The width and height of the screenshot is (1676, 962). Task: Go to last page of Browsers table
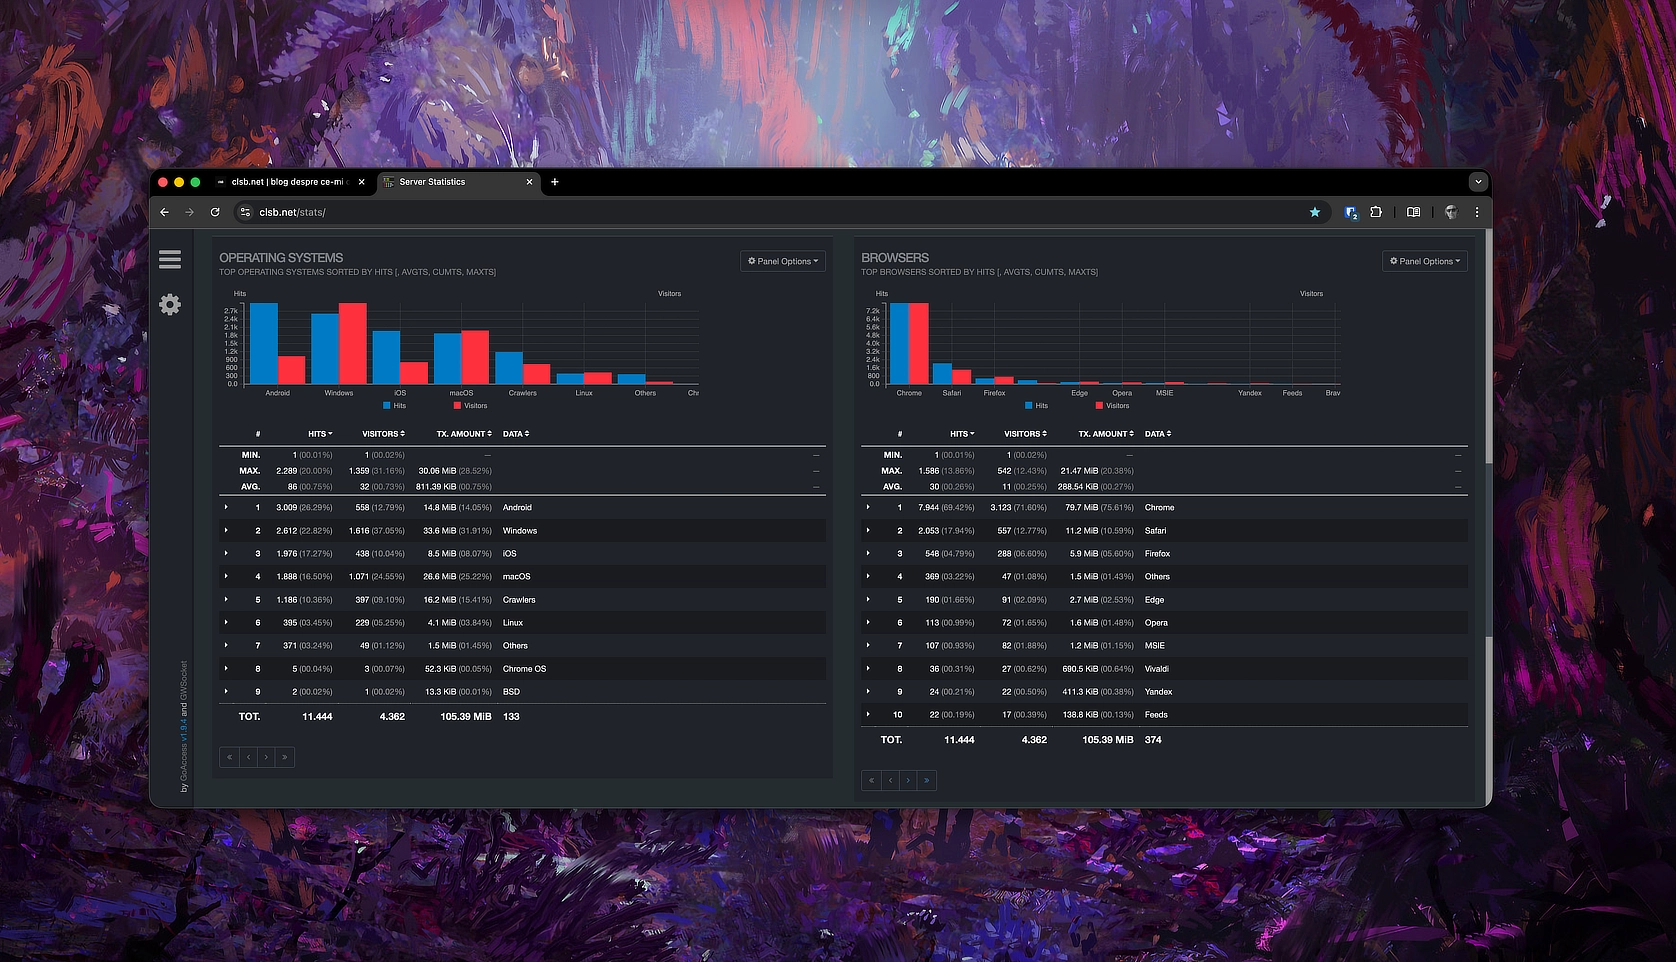(x=927, y=781)
